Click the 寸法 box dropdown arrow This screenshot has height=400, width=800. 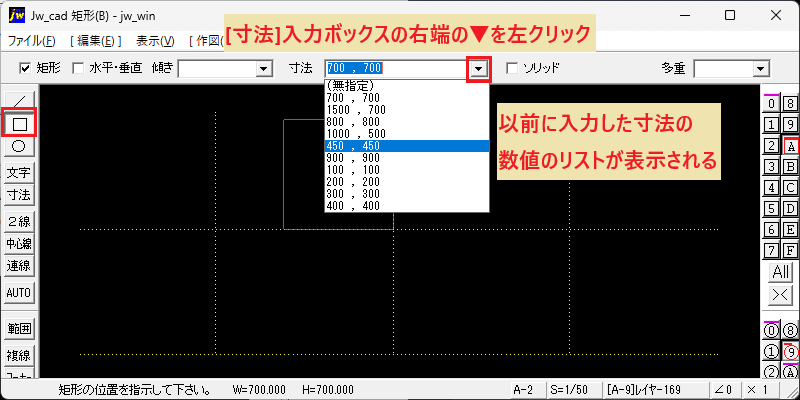click(x=479, y=68)
